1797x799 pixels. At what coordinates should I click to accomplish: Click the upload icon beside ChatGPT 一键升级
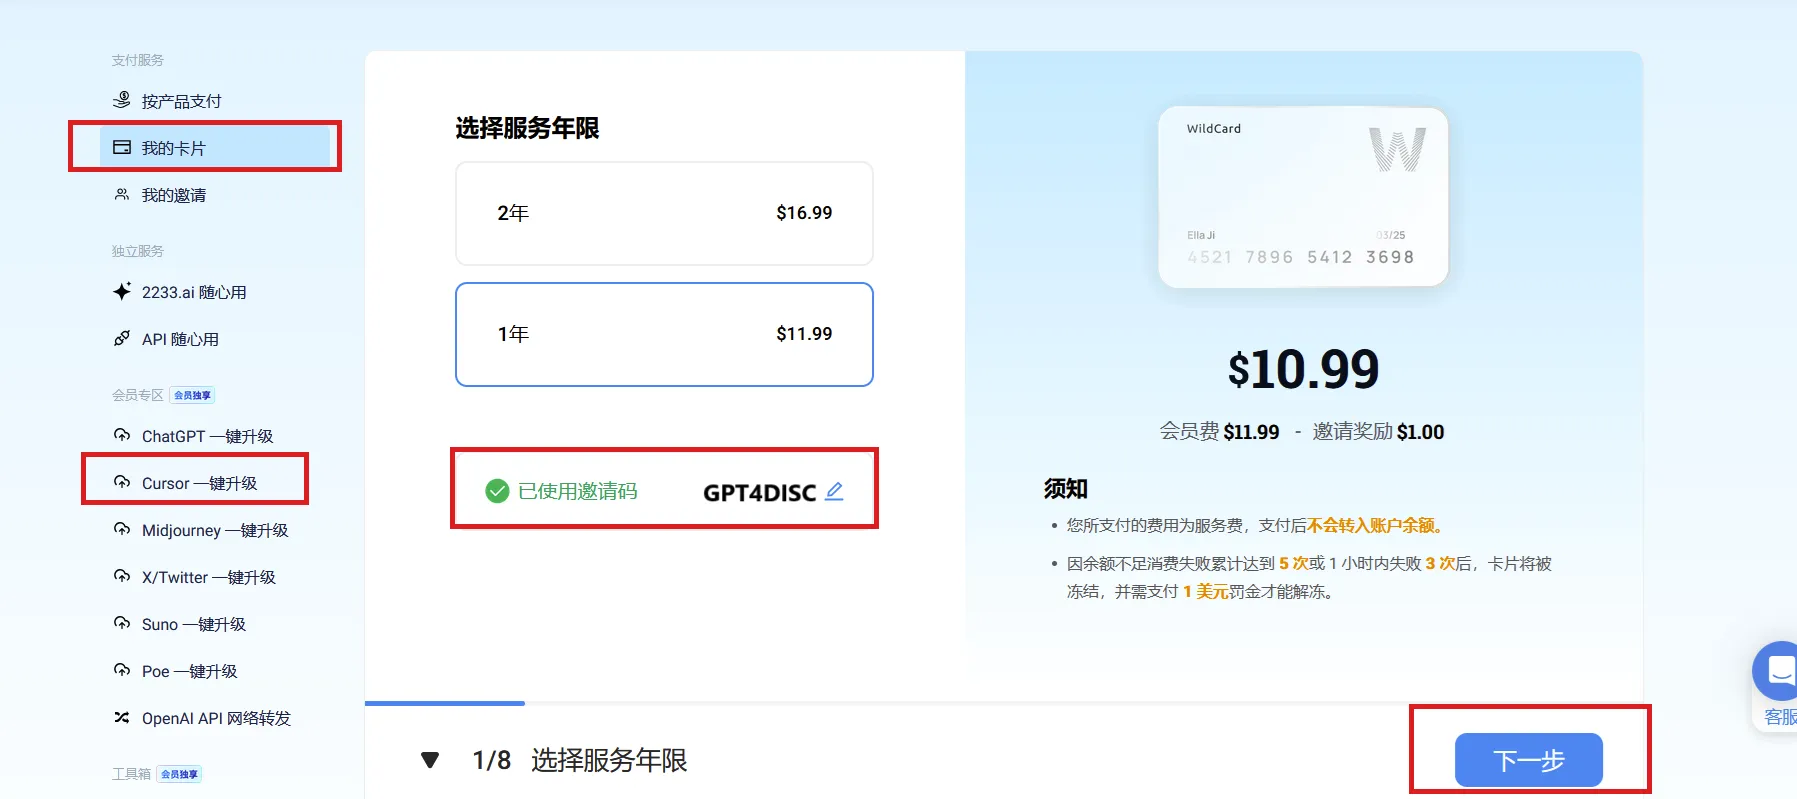pos(122,435)
